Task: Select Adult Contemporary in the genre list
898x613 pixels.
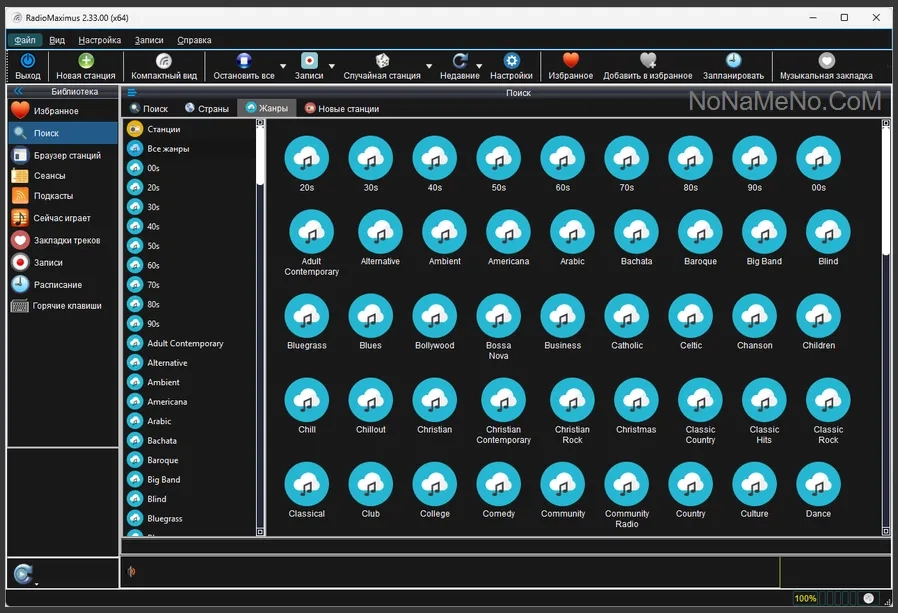Action: (x=185, y=343)
